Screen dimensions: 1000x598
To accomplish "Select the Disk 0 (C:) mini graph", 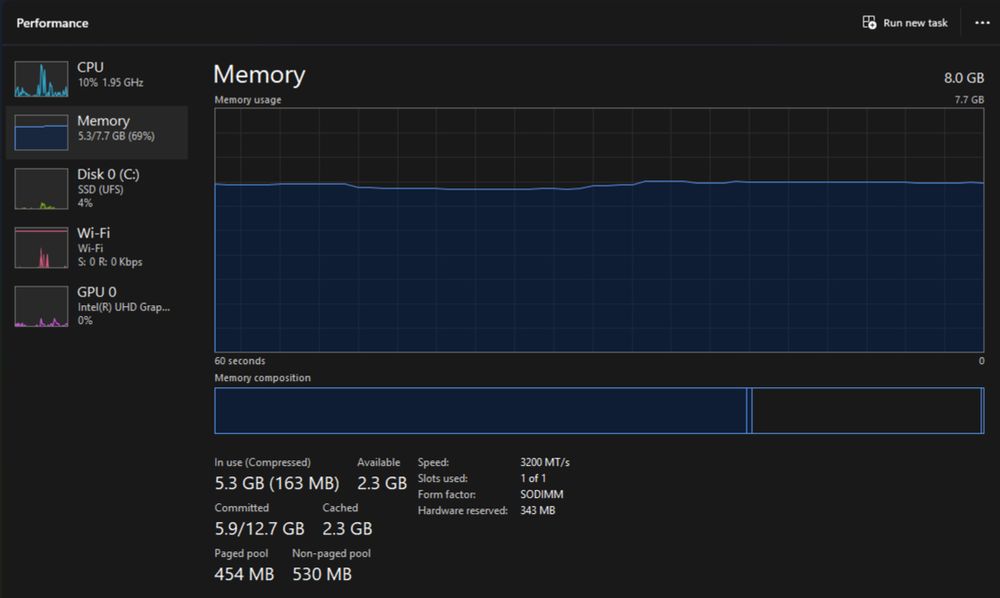I will [x=41, y=189].
